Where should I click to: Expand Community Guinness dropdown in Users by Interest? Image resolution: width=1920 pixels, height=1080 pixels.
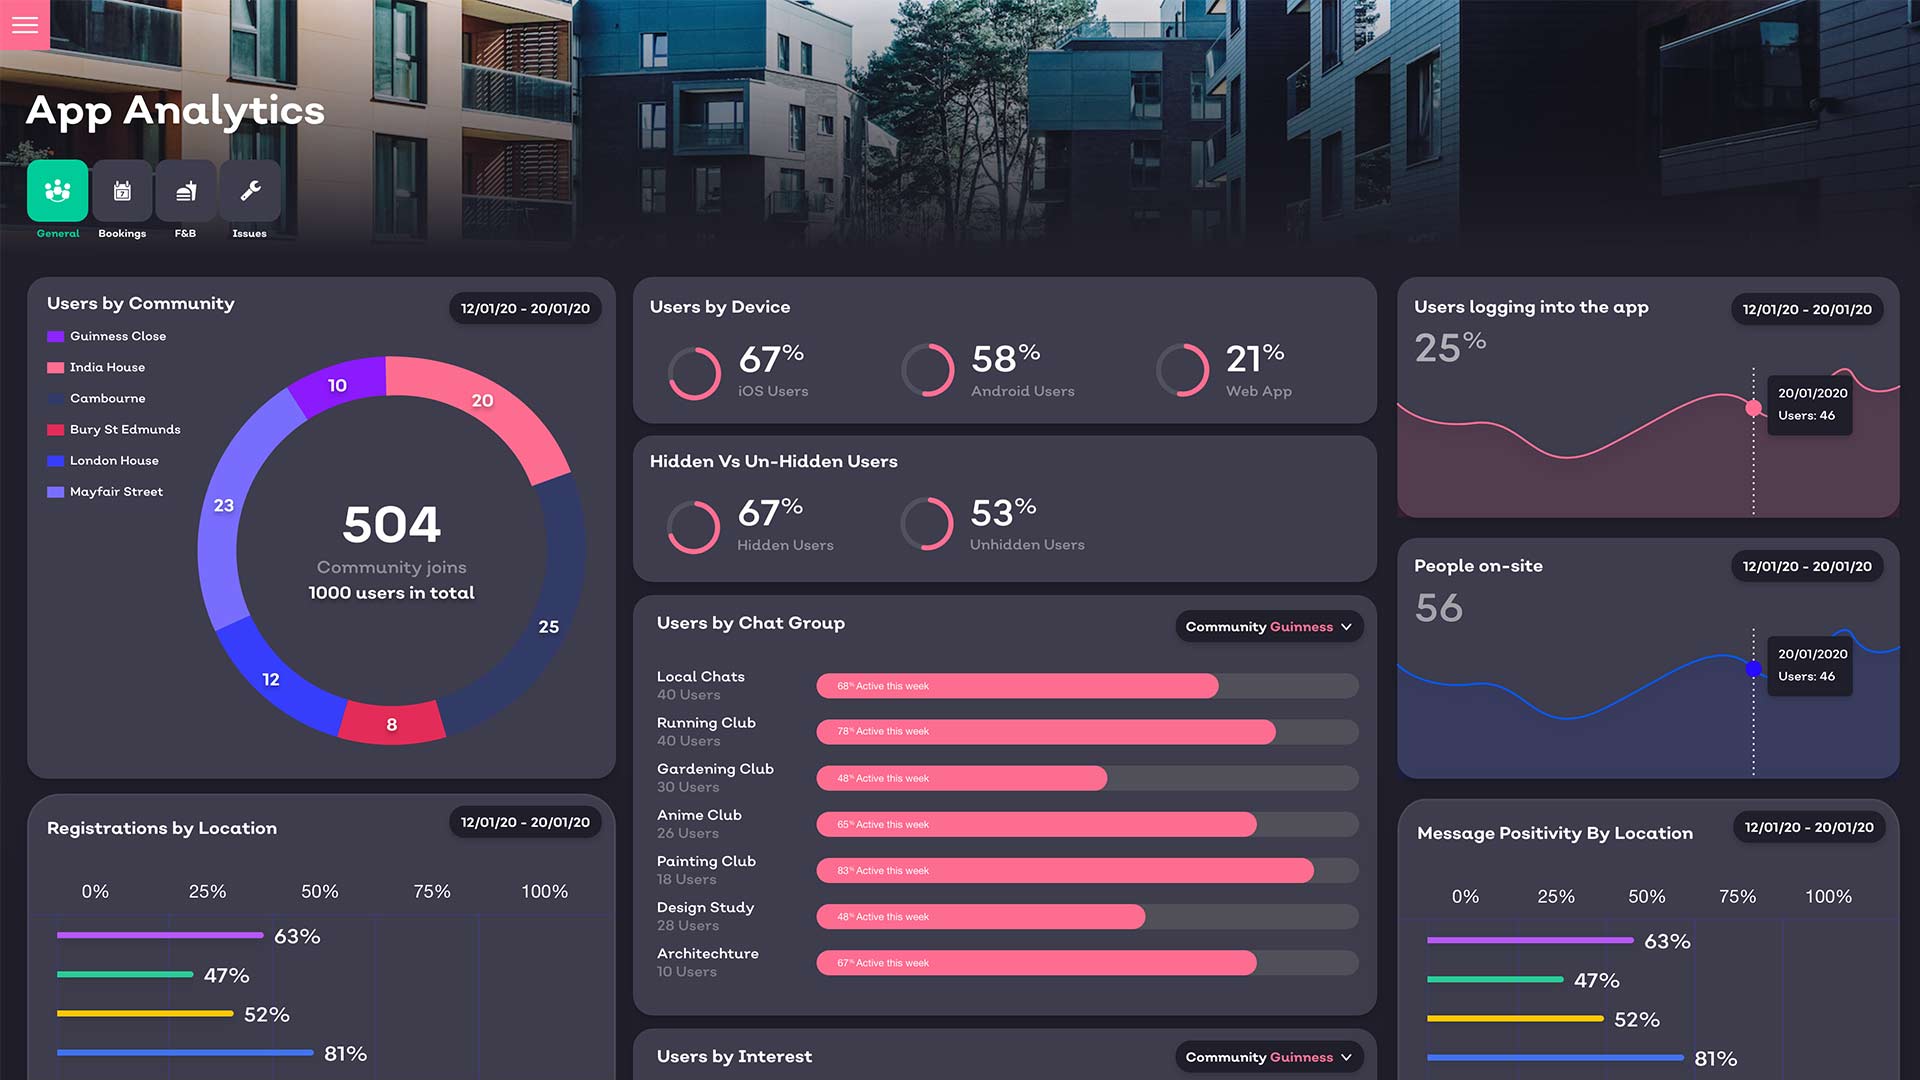coord(1268,1057)
